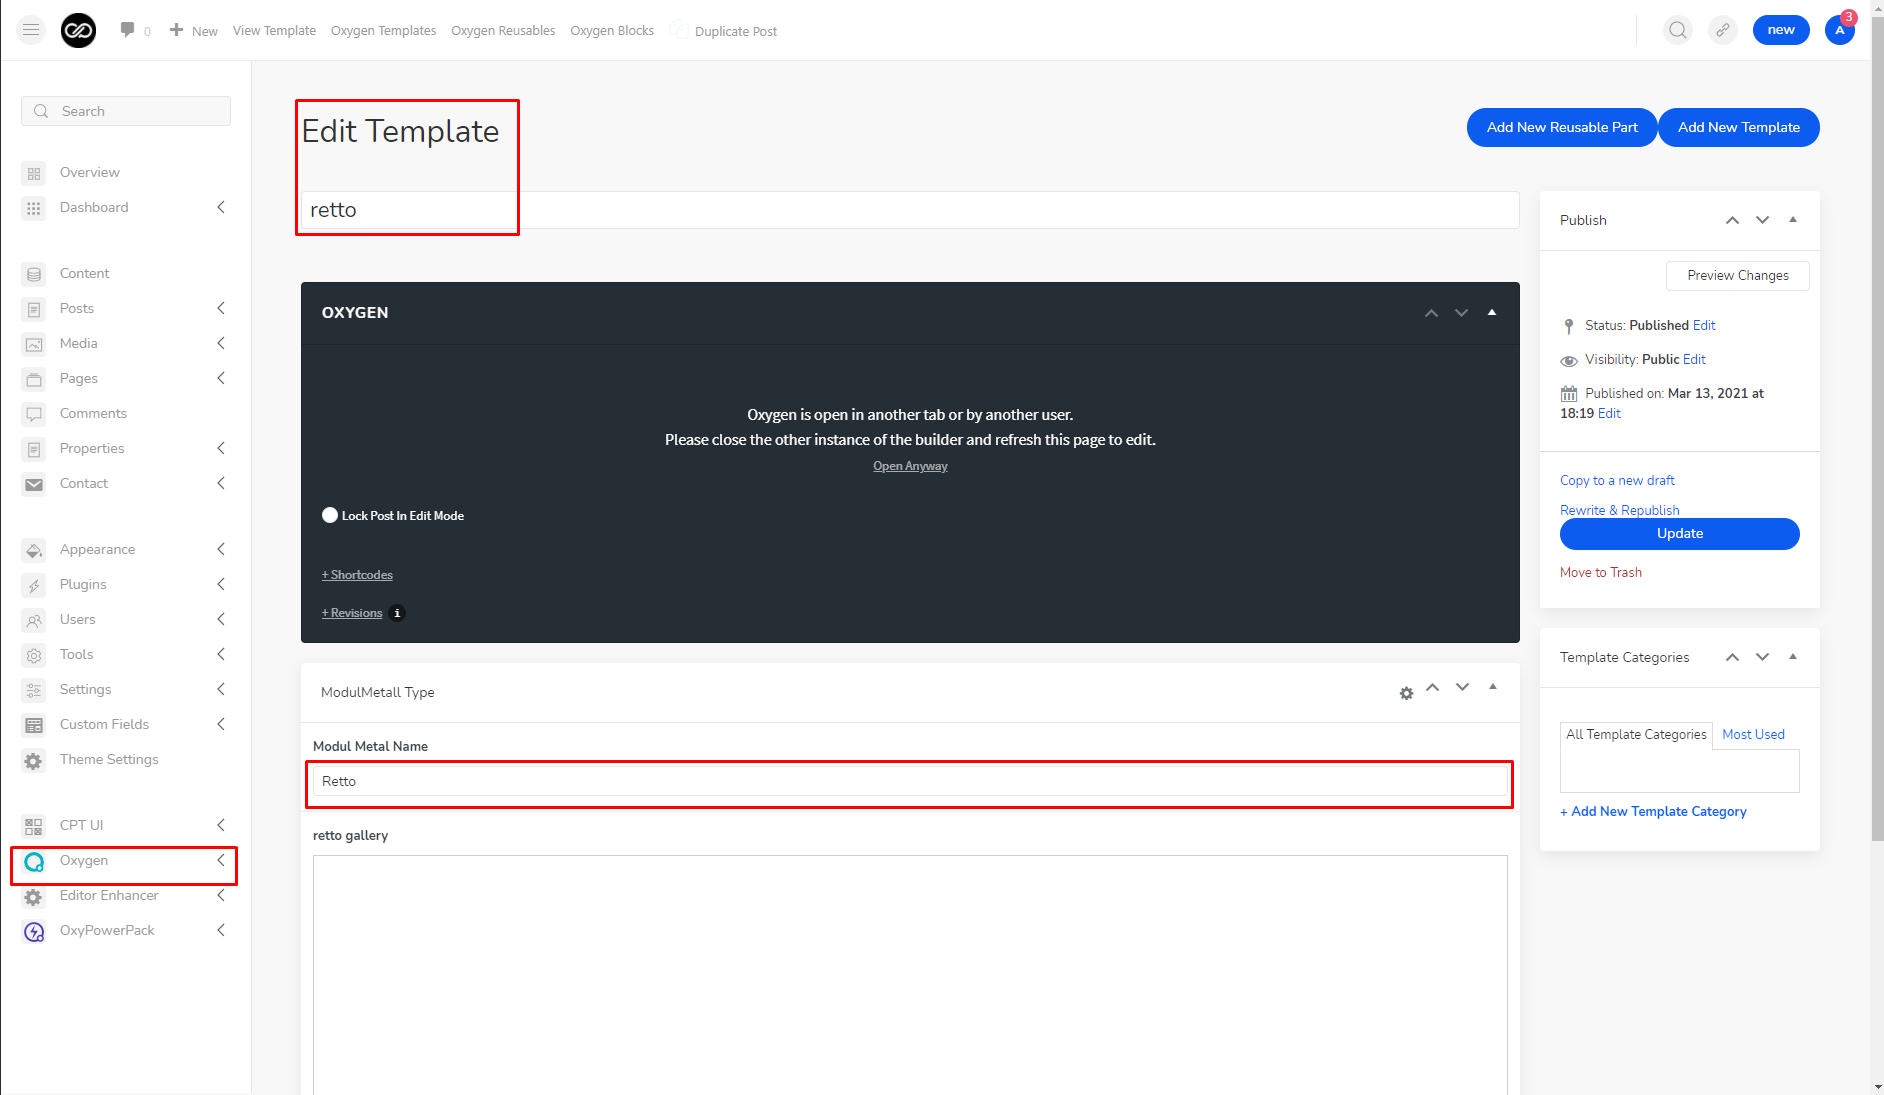Open the ModulMetall Type gear settings icon

click(1406, 693)
